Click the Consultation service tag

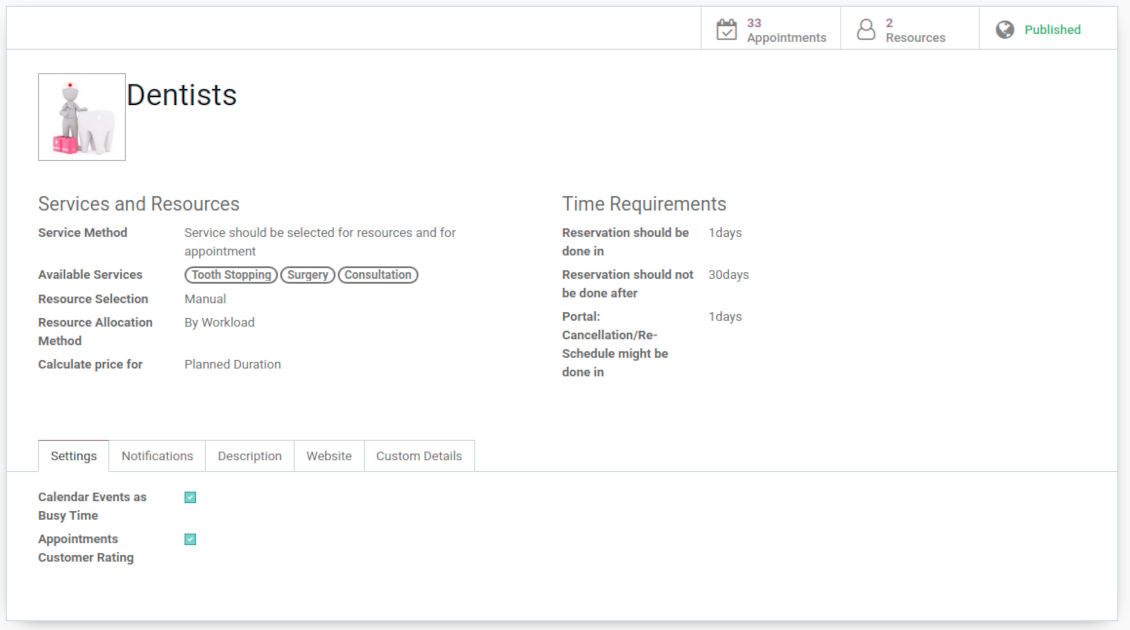coord(378,275)
